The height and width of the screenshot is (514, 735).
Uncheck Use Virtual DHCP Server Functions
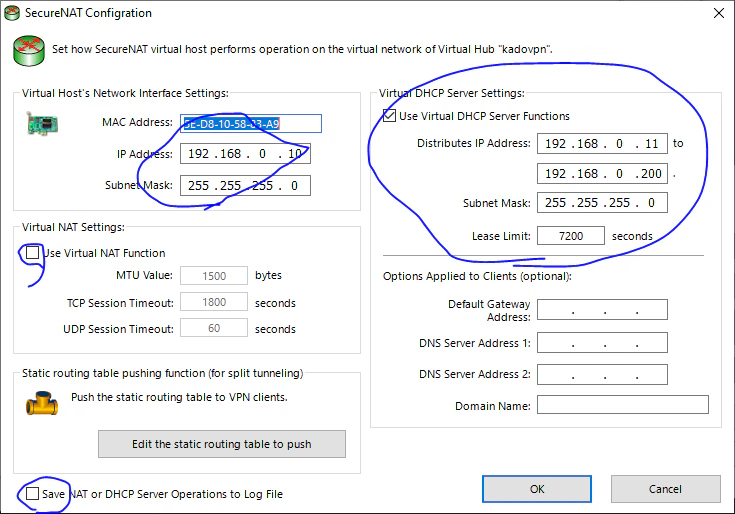390,116
